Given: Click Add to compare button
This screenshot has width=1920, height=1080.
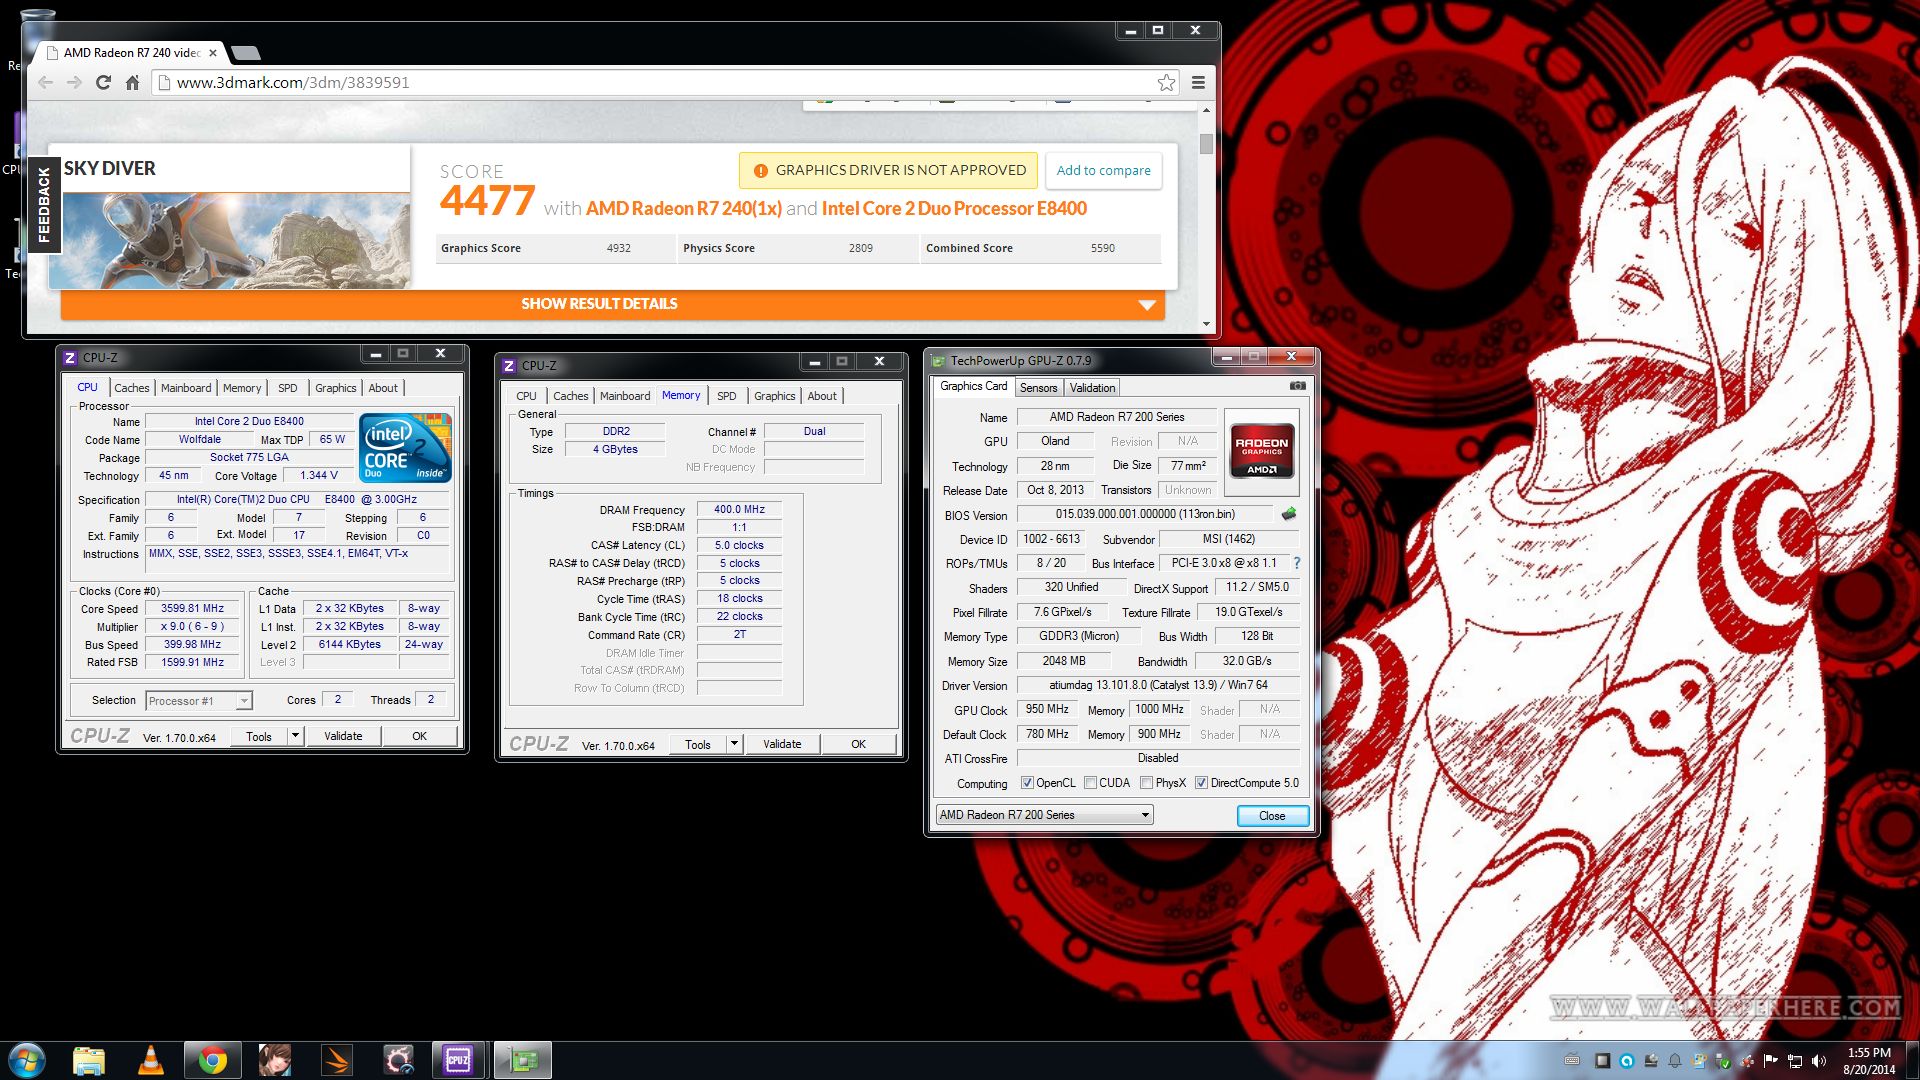Looking at the screenshot, I should pos(1103,170).
